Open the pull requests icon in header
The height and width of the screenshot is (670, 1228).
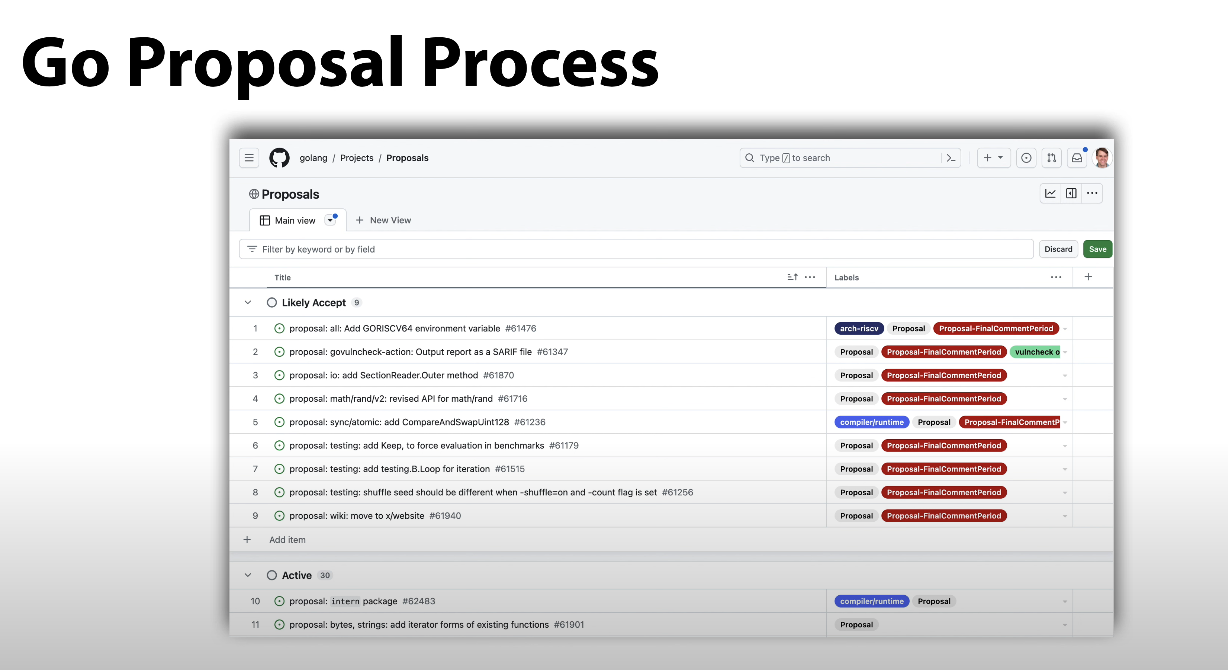click(x=1051, y=158)
